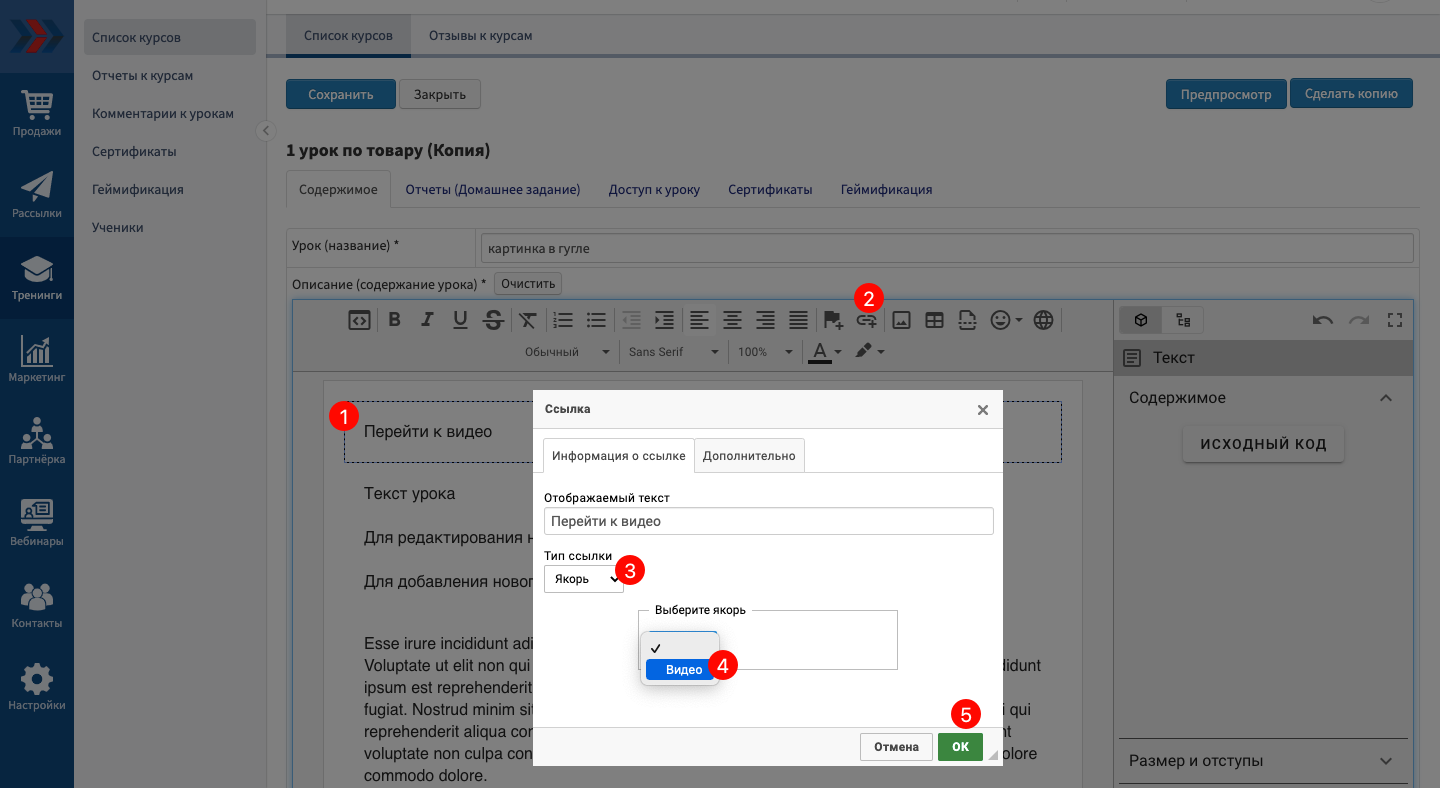This screenshot has width=1440, height=788.
Task: Collapse the left sidebar with the chevron
Action: [x=265, y=130]
